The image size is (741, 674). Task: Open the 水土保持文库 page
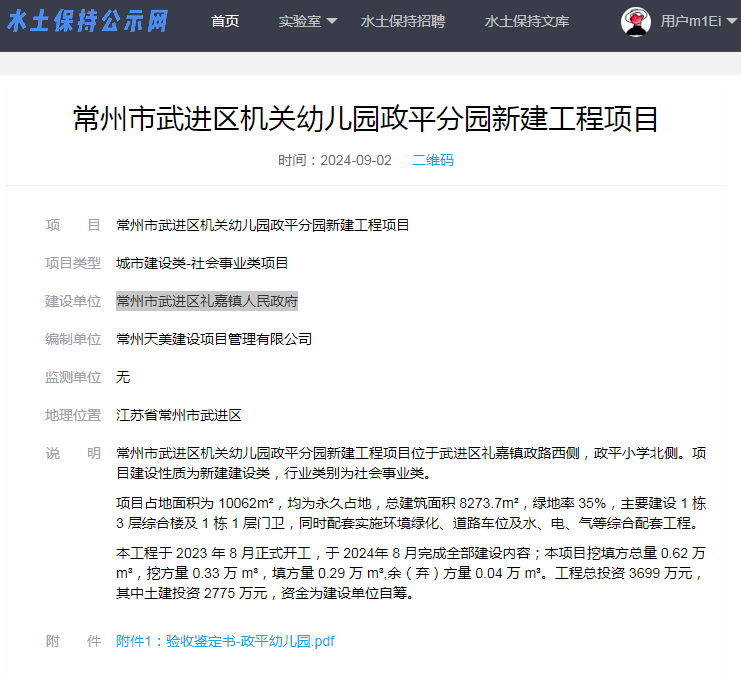tap(526, 21)
